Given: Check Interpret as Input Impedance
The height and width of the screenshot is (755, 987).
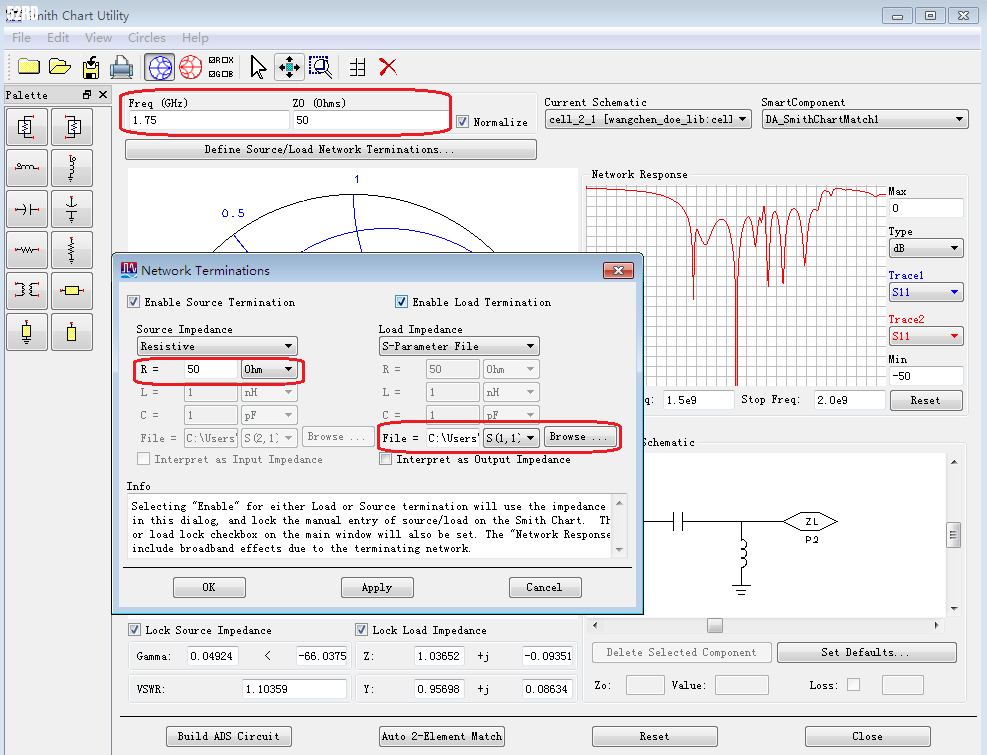Looking at the screenshot, I should (x=144, y=459).
